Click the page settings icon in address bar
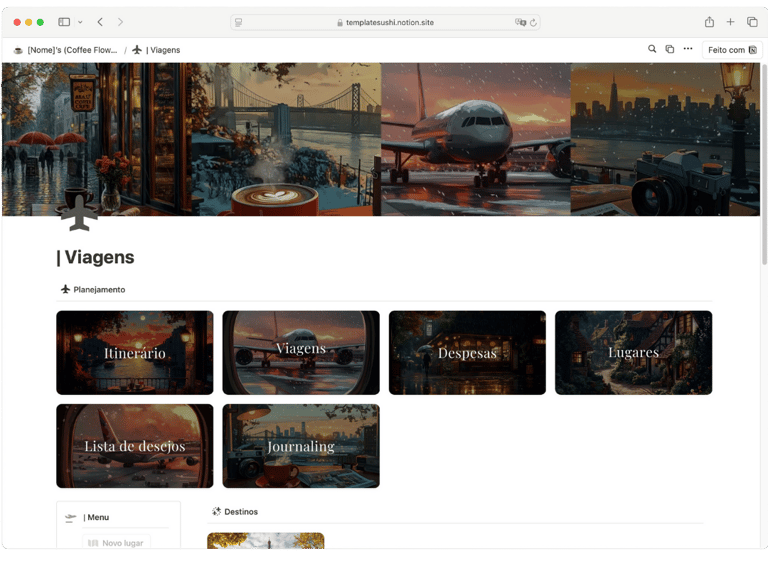 click(239, 23)
